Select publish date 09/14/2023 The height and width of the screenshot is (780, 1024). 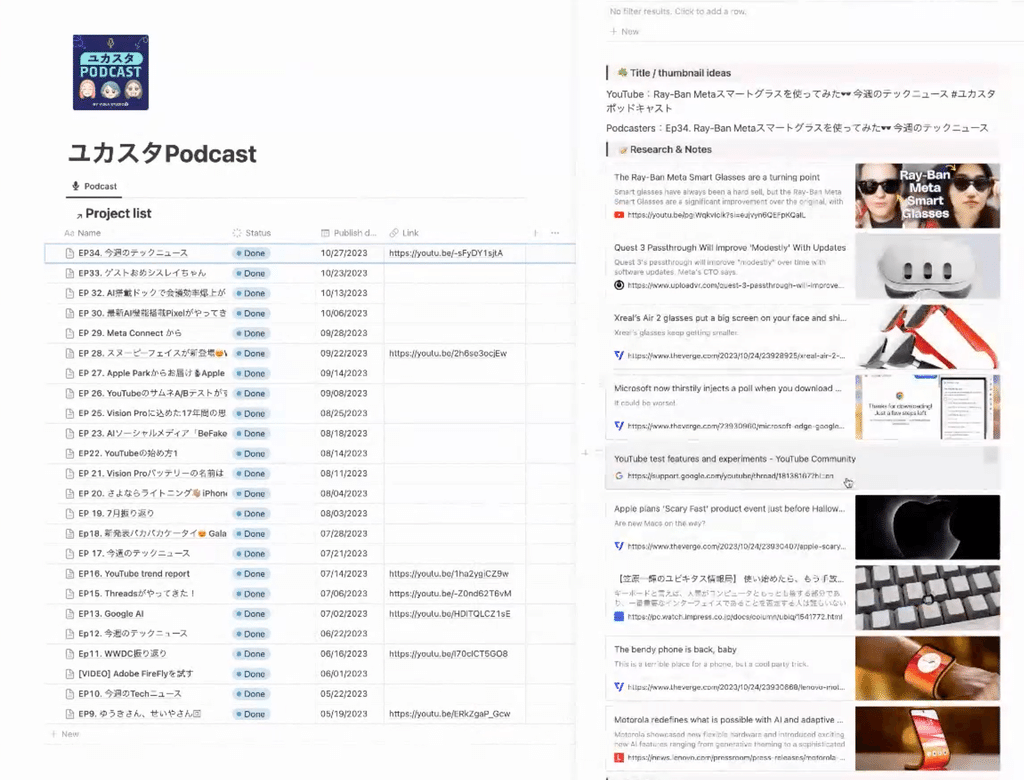[344, 374]
